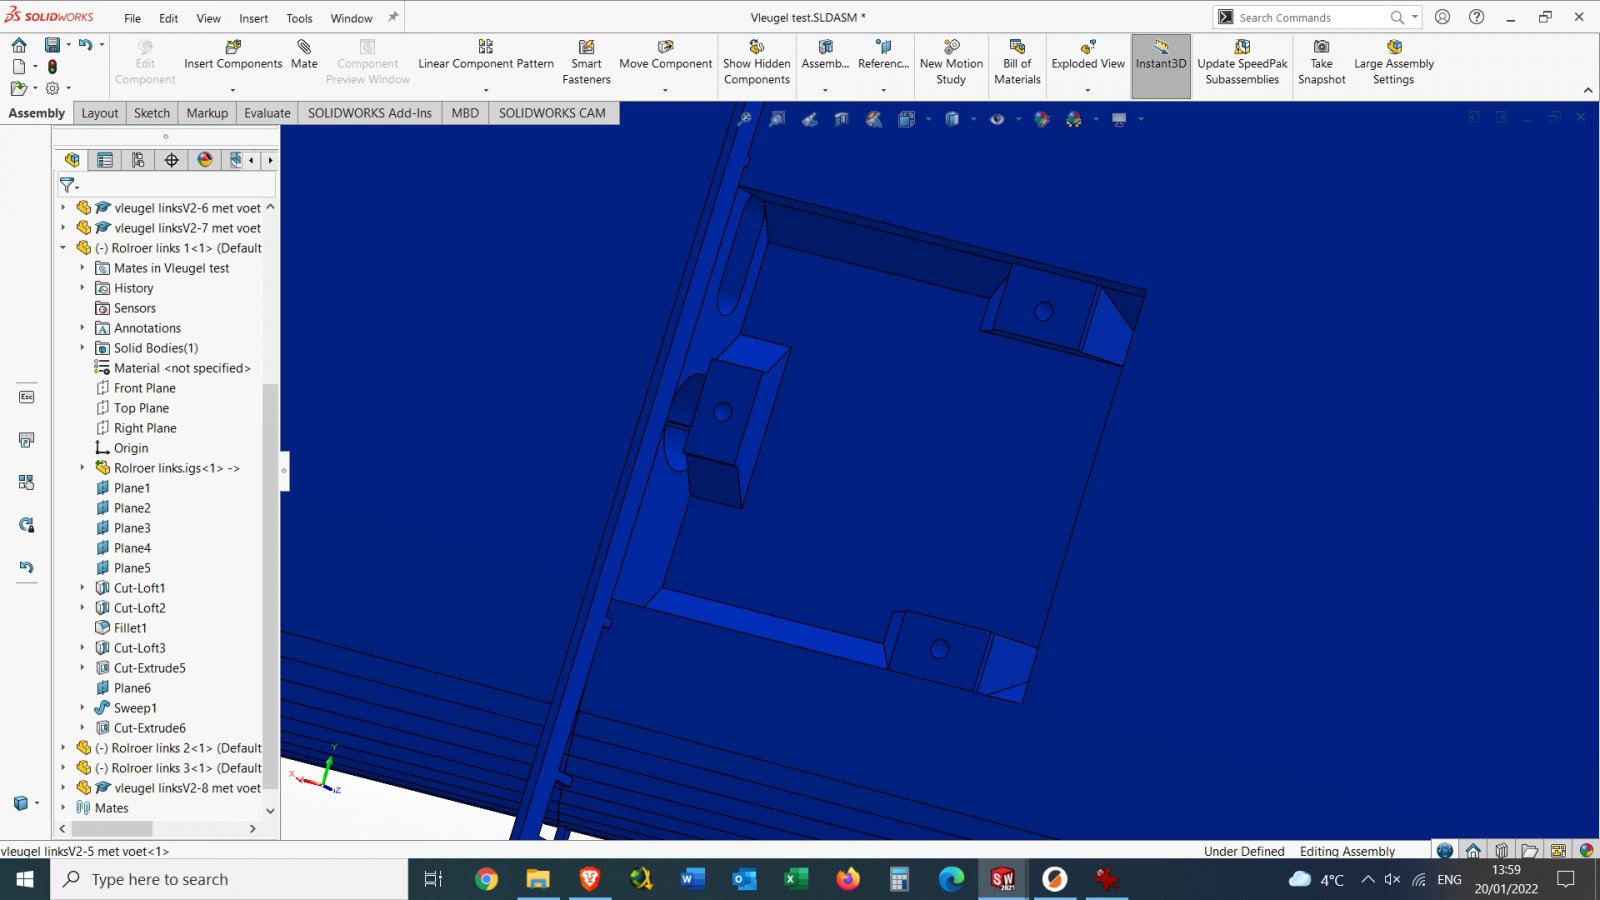Expand Solid Bodies(1) folder
Image resolution: width=1600 pixels, height=900 pixels.
click(x=83, y=348)
